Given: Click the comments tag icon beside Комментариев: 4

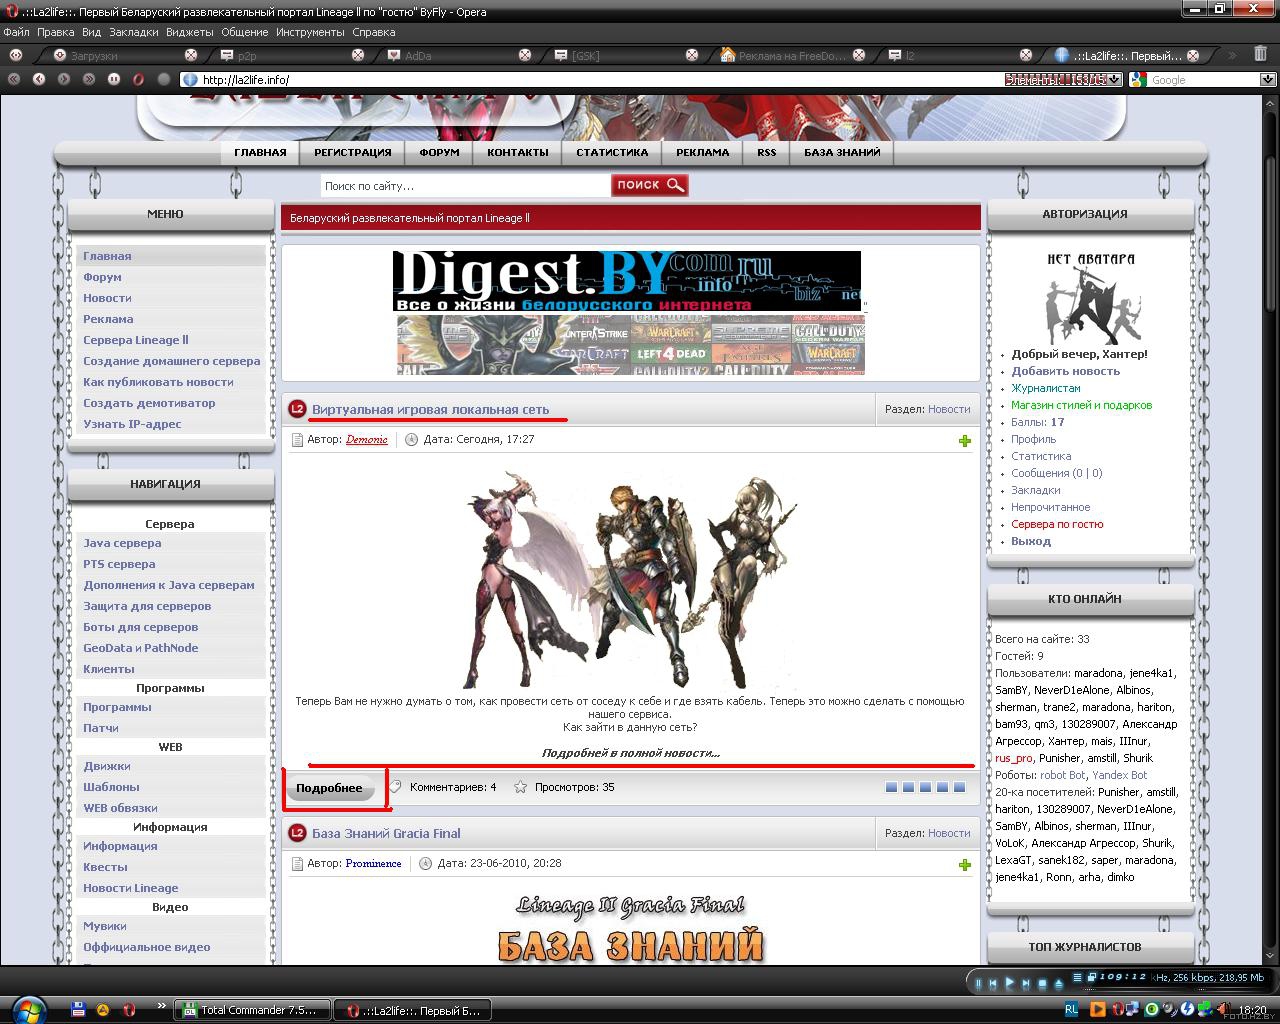Looking at the screenshot, I should click(396, 786).
